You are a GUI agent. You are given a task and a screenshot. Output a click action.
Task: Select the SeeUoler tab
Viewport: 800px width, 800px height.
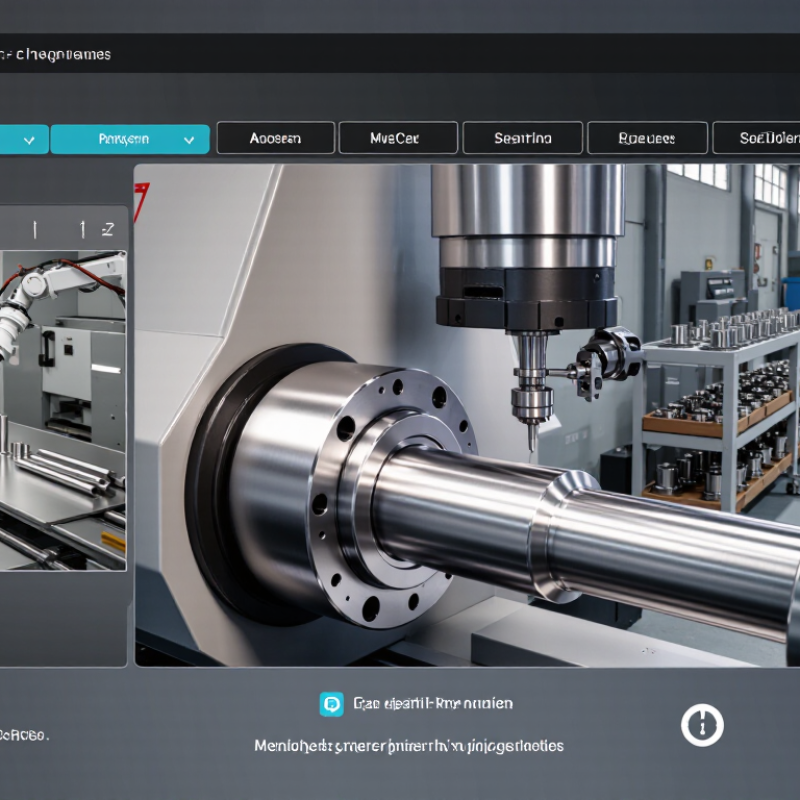click(x=757, y=138)
